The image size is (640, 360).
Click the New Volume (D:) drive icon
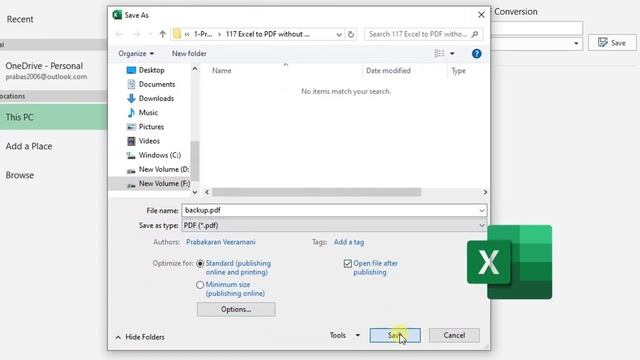tap(131, 170)
